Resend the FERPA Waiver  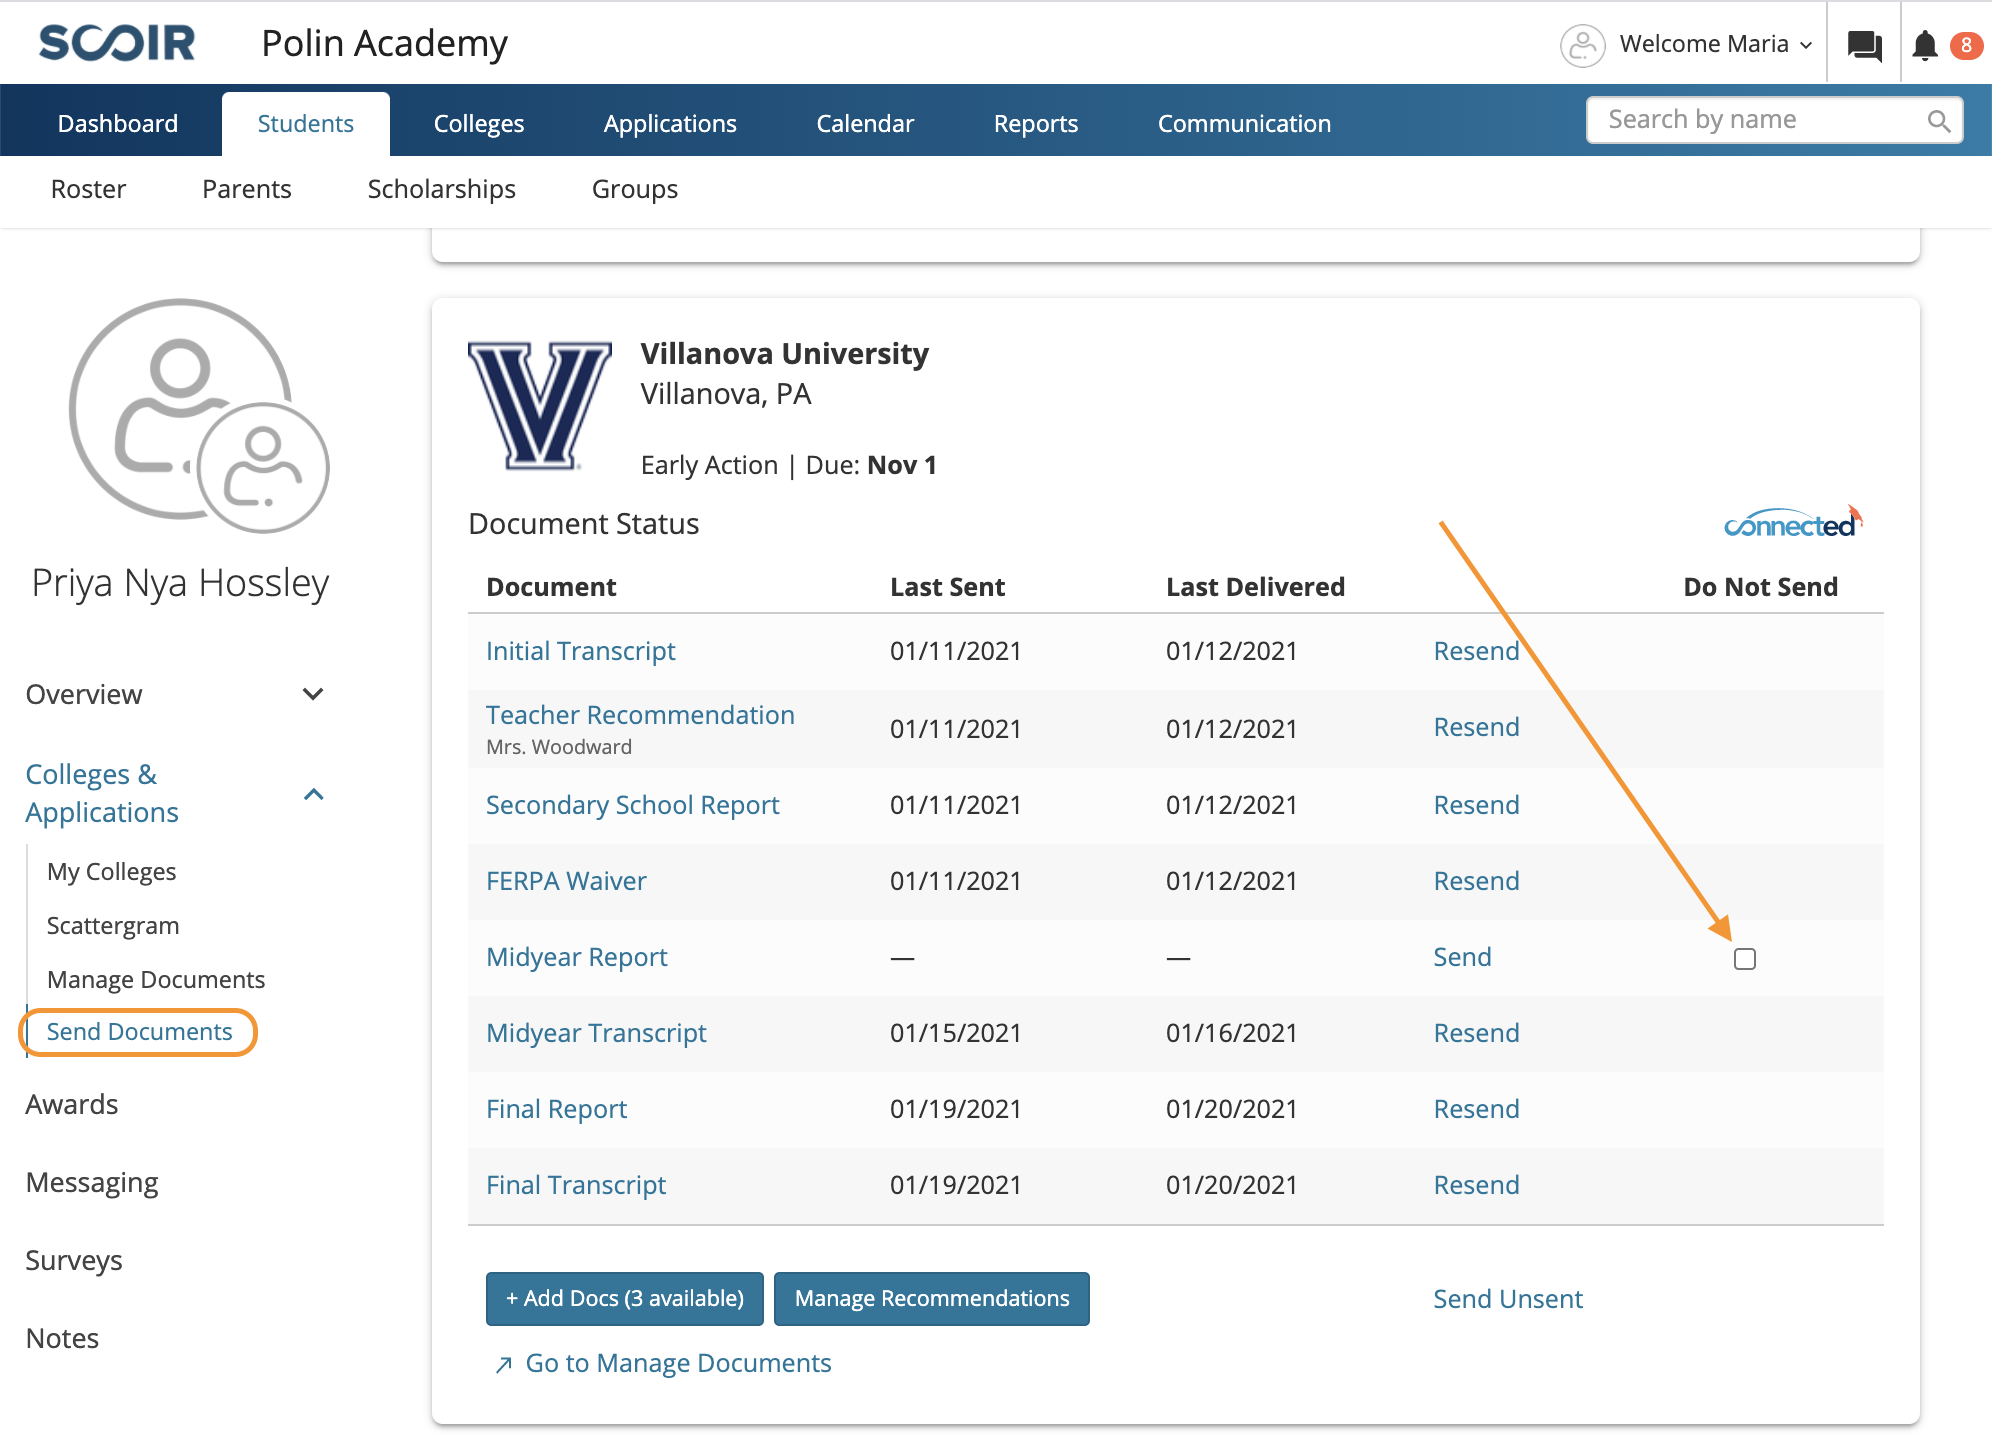(x=1476, y=881)
